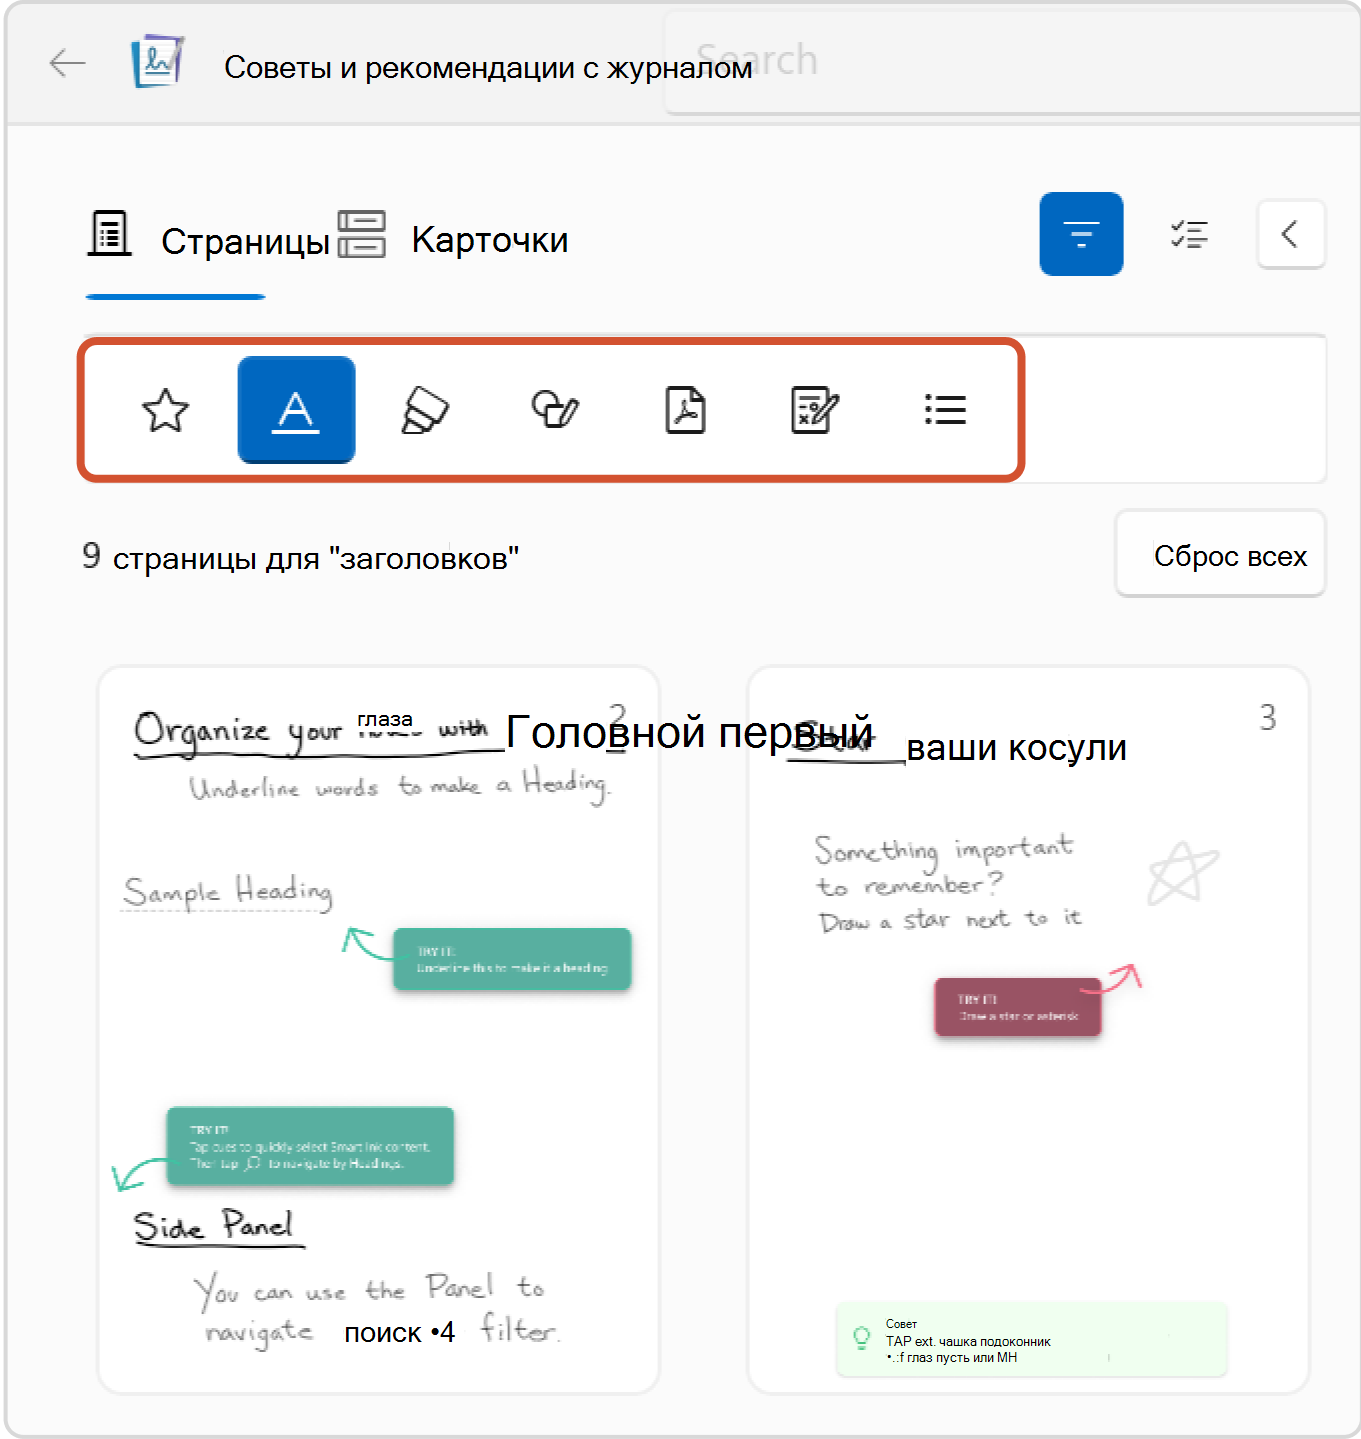Click the Journal app logo icon
The width and height of the screenshot is (1361, 1439).
click(158, 62)
